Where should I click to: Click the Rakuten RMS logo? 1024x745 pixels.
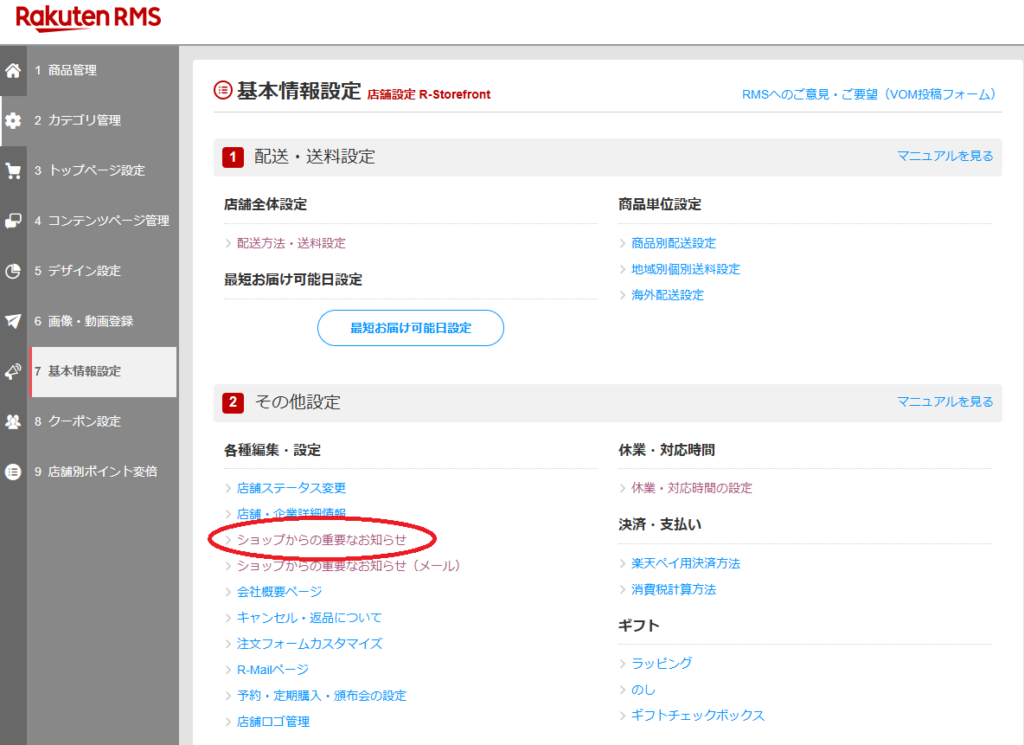point(88,19)
